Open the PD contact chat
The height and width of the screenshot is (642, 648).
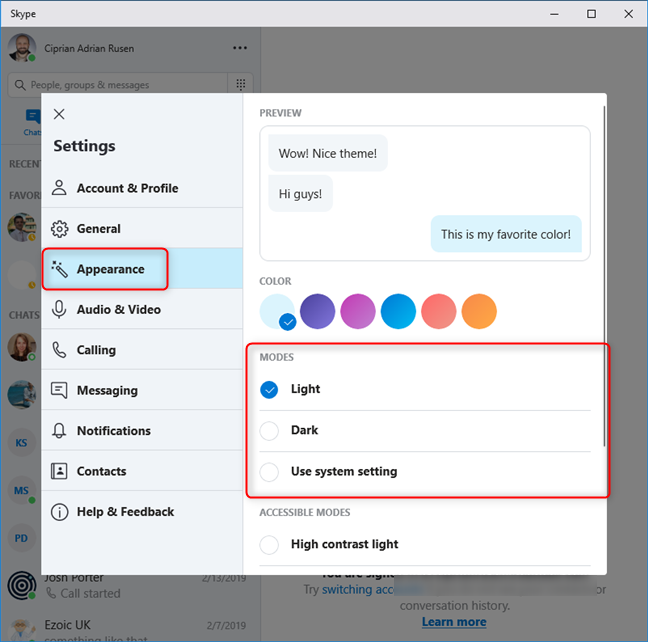coord(21,538)
